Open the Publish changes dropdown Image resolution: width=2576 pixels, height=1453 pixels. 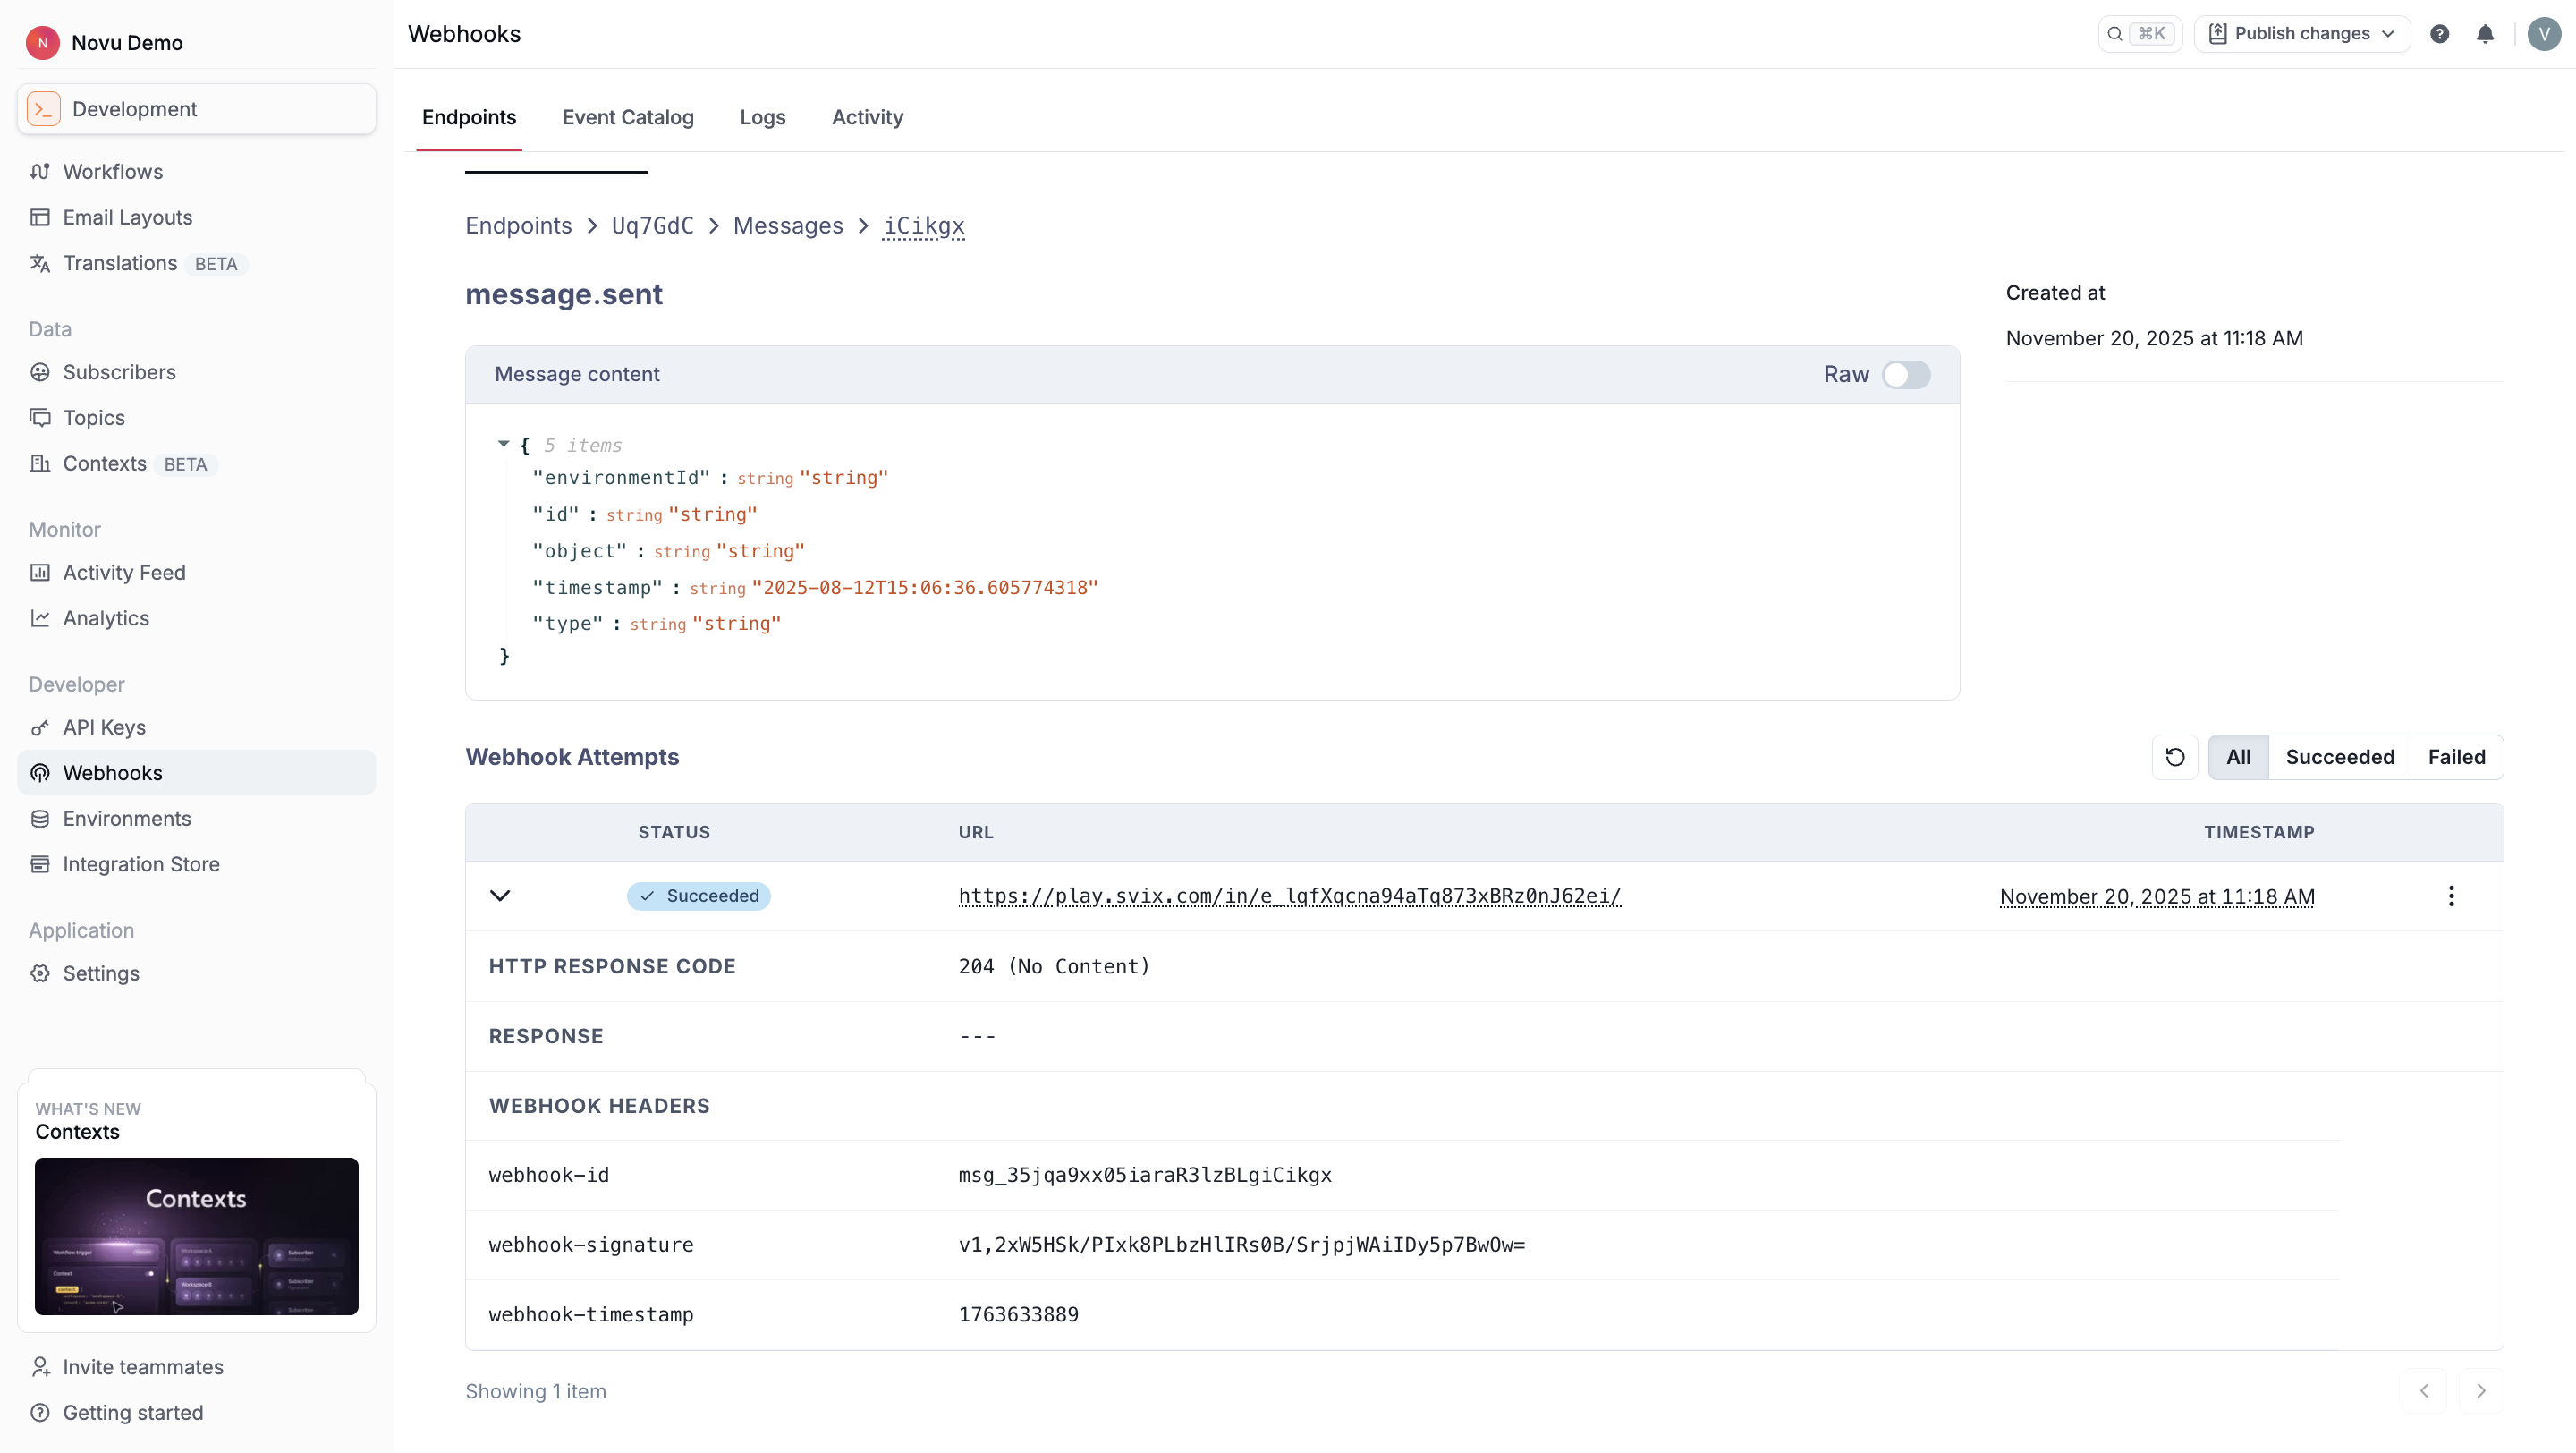(2301, 34)
